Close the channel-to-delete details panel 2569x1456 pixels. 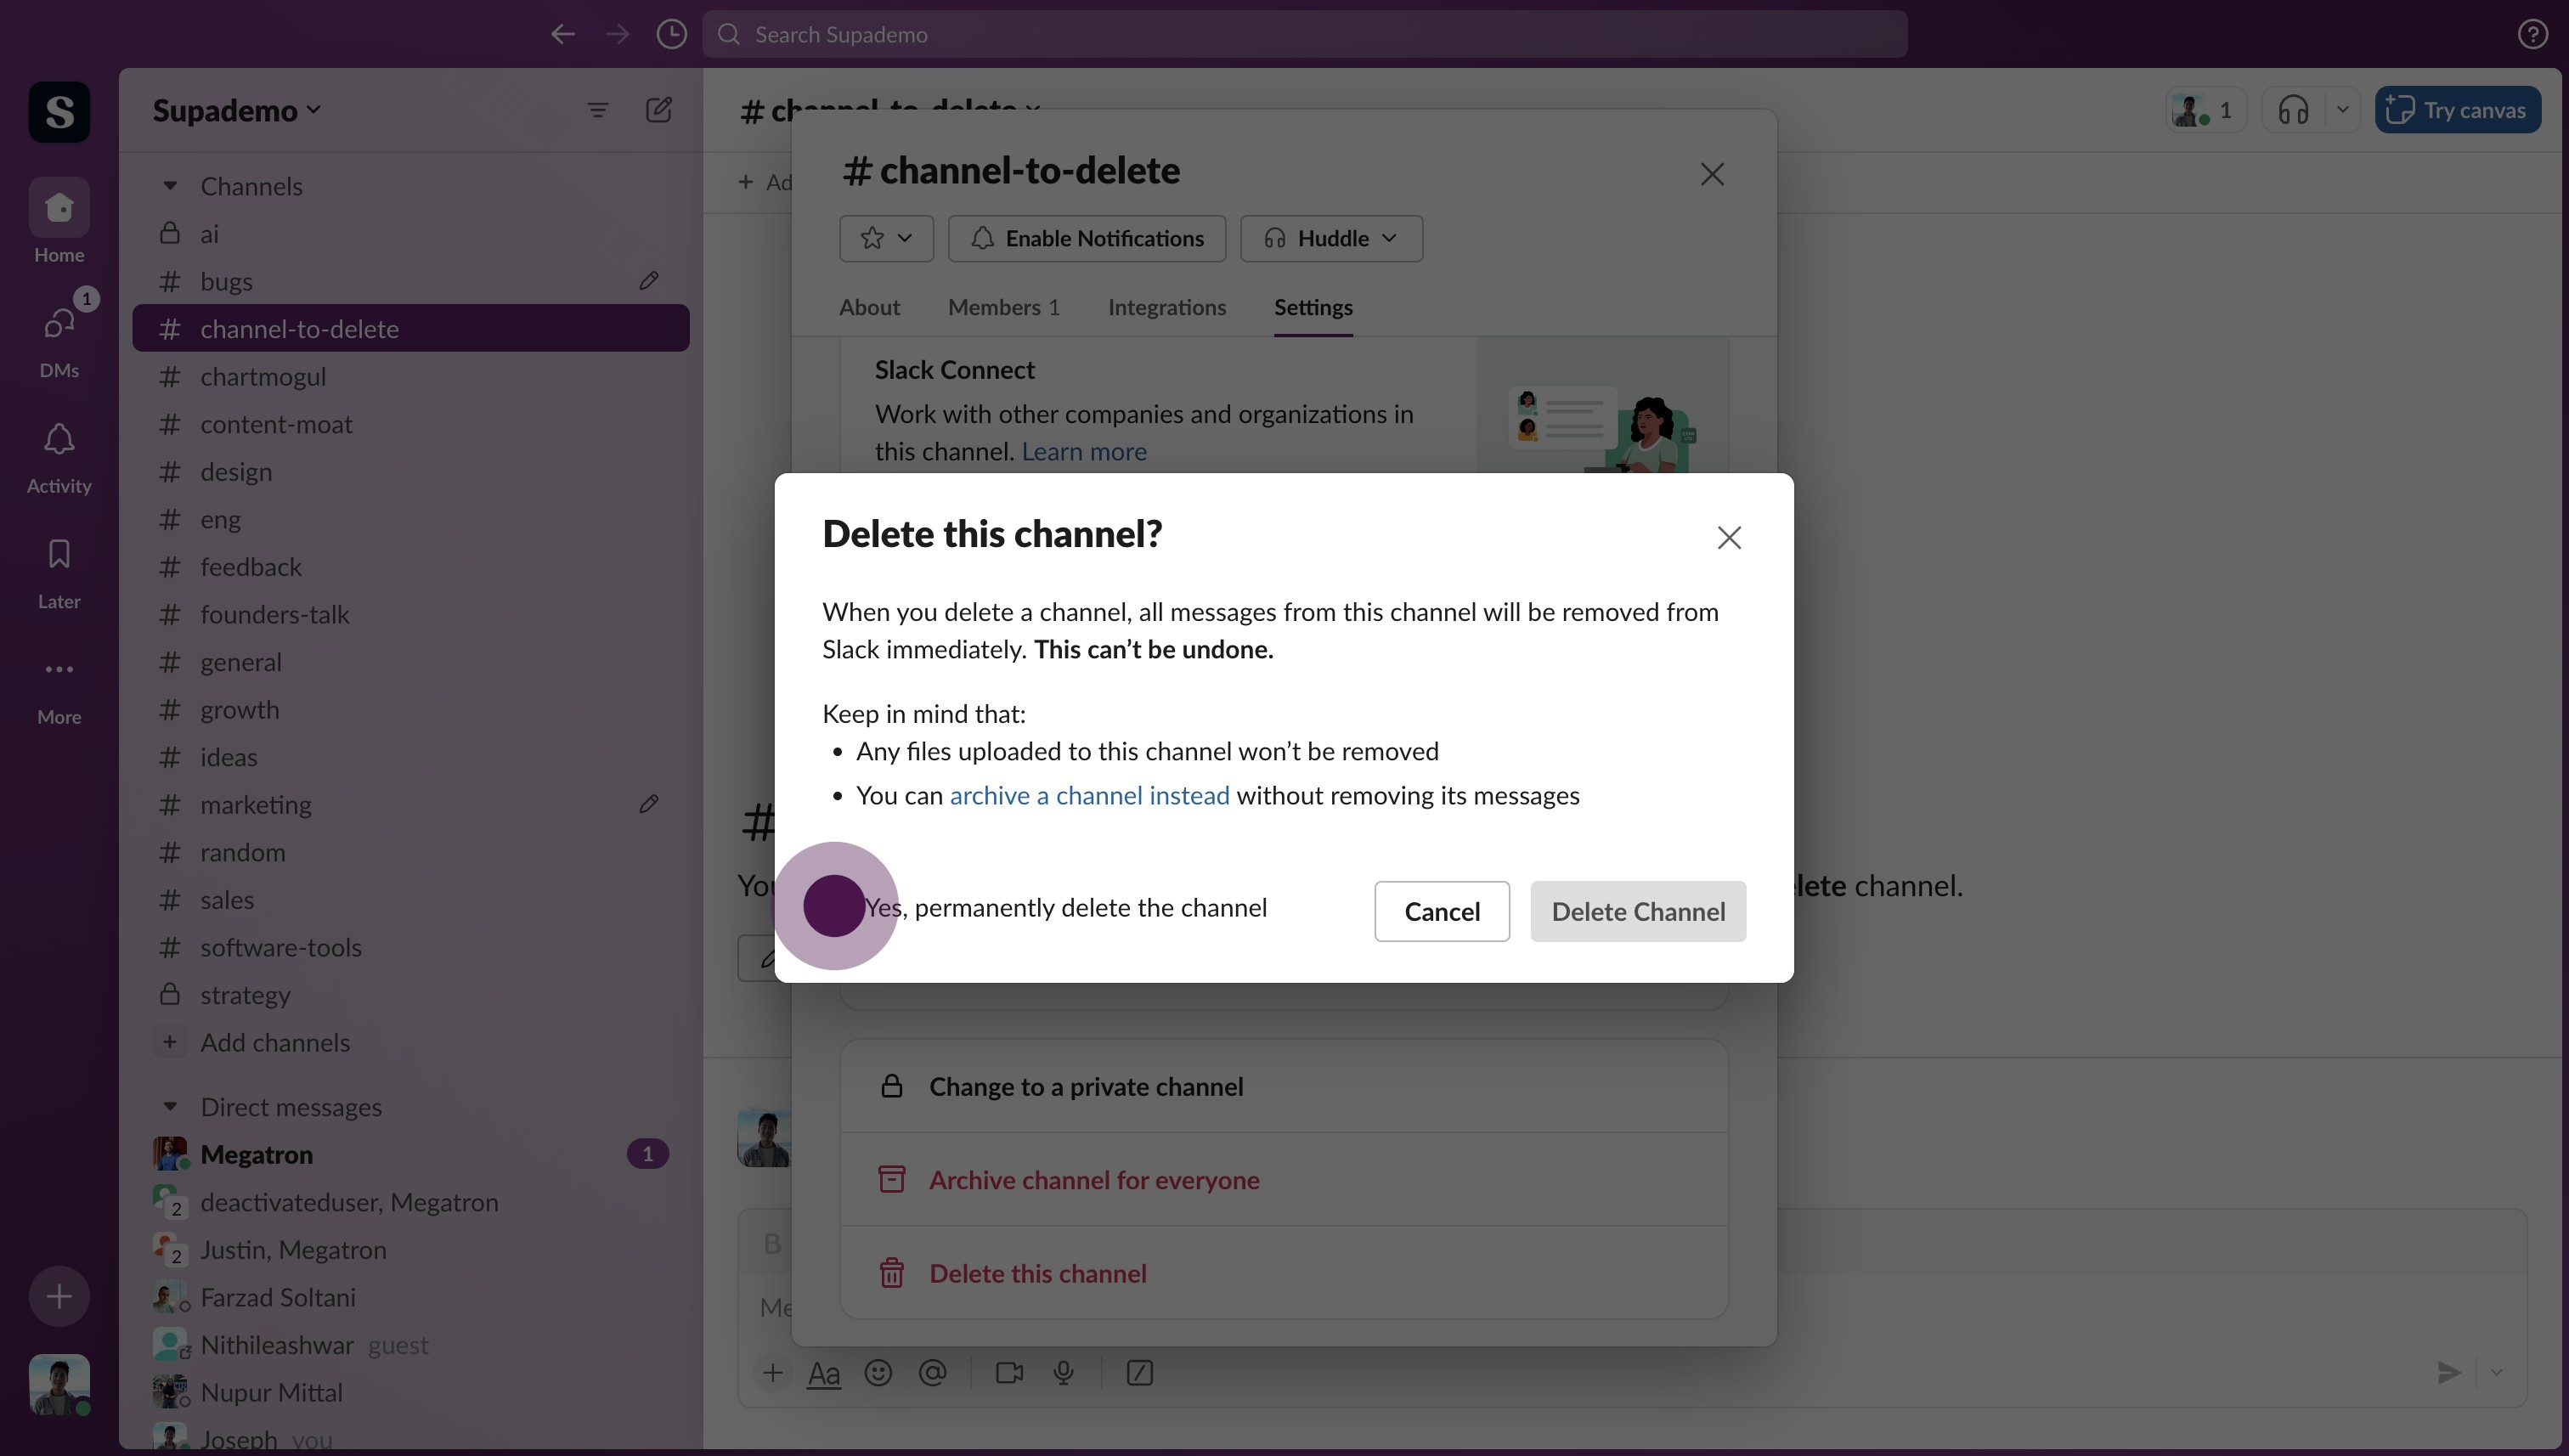[x=1711, y=174]
